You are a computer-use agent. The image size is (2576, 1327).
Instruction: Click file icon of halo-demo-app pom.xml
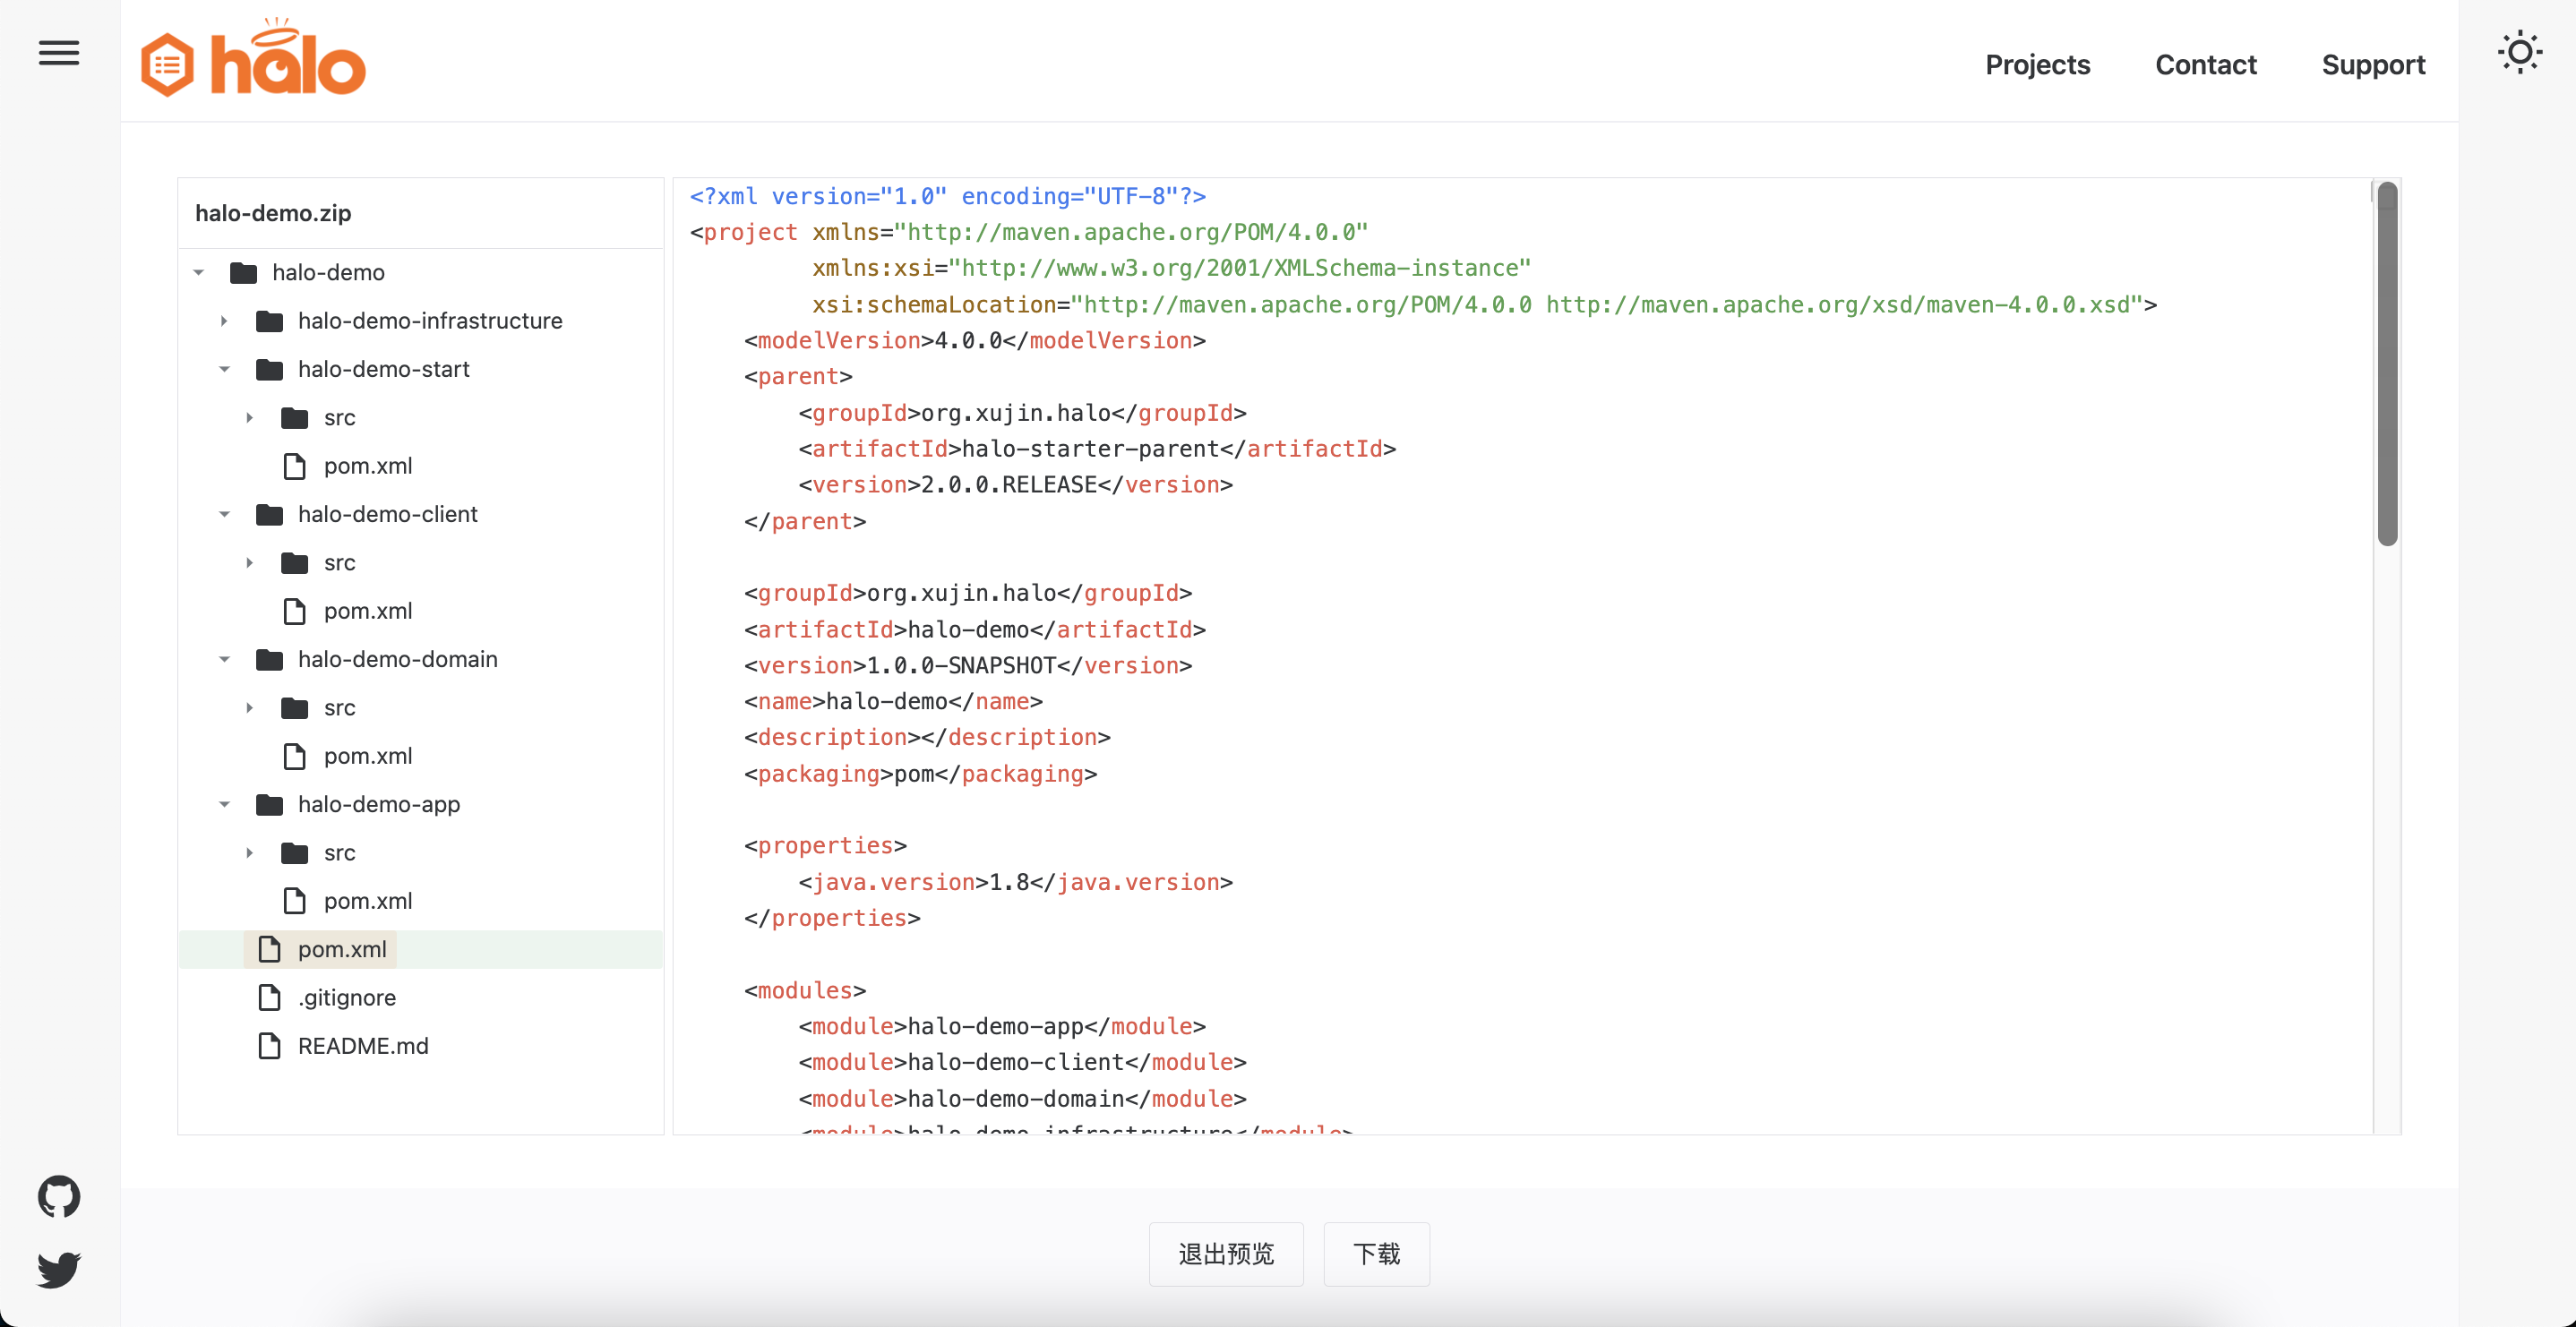coord(295,901)
